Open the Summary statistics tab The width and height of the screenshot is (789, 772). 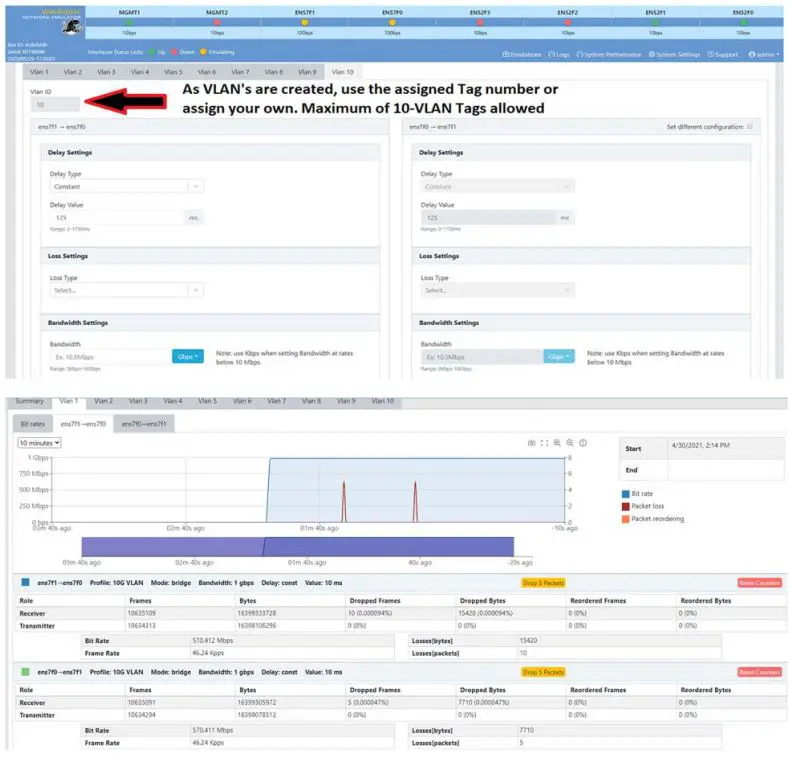(x=30, y=401)
